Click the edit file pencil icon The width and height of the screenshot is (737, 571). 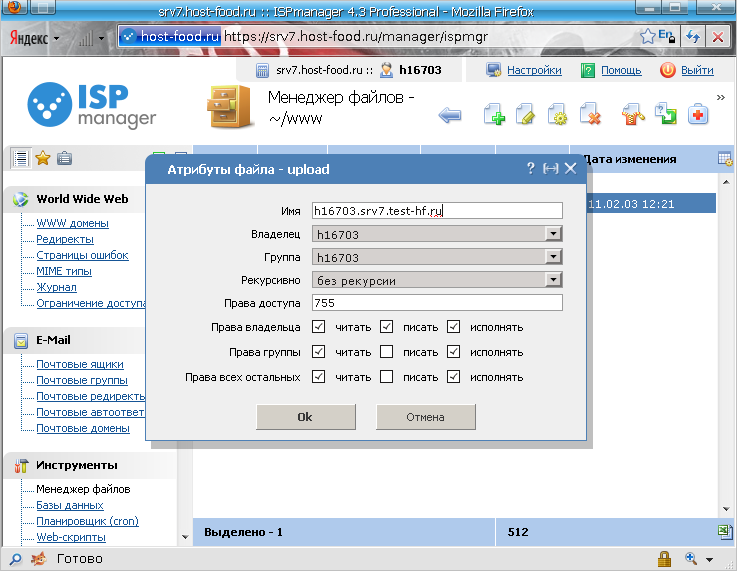(x=526, y=116)
